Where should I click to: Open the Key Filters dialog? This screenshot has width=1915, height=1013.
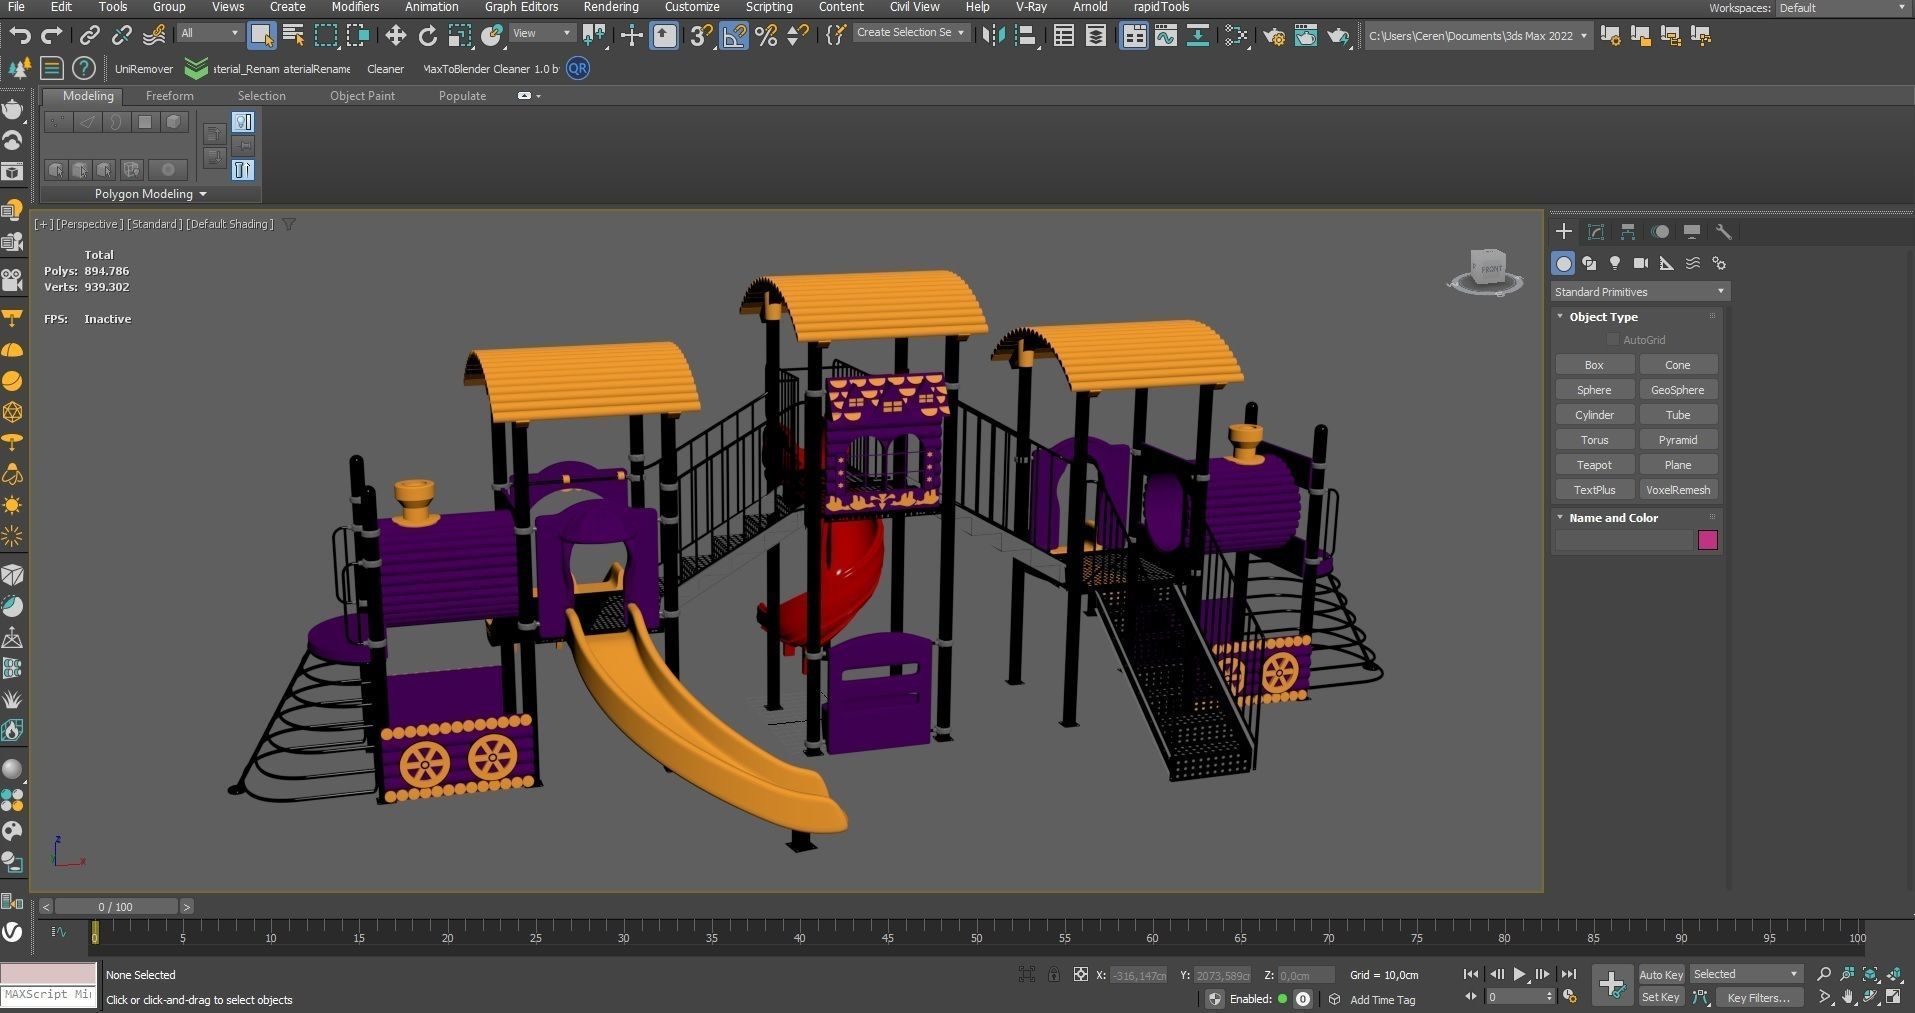1759,997
